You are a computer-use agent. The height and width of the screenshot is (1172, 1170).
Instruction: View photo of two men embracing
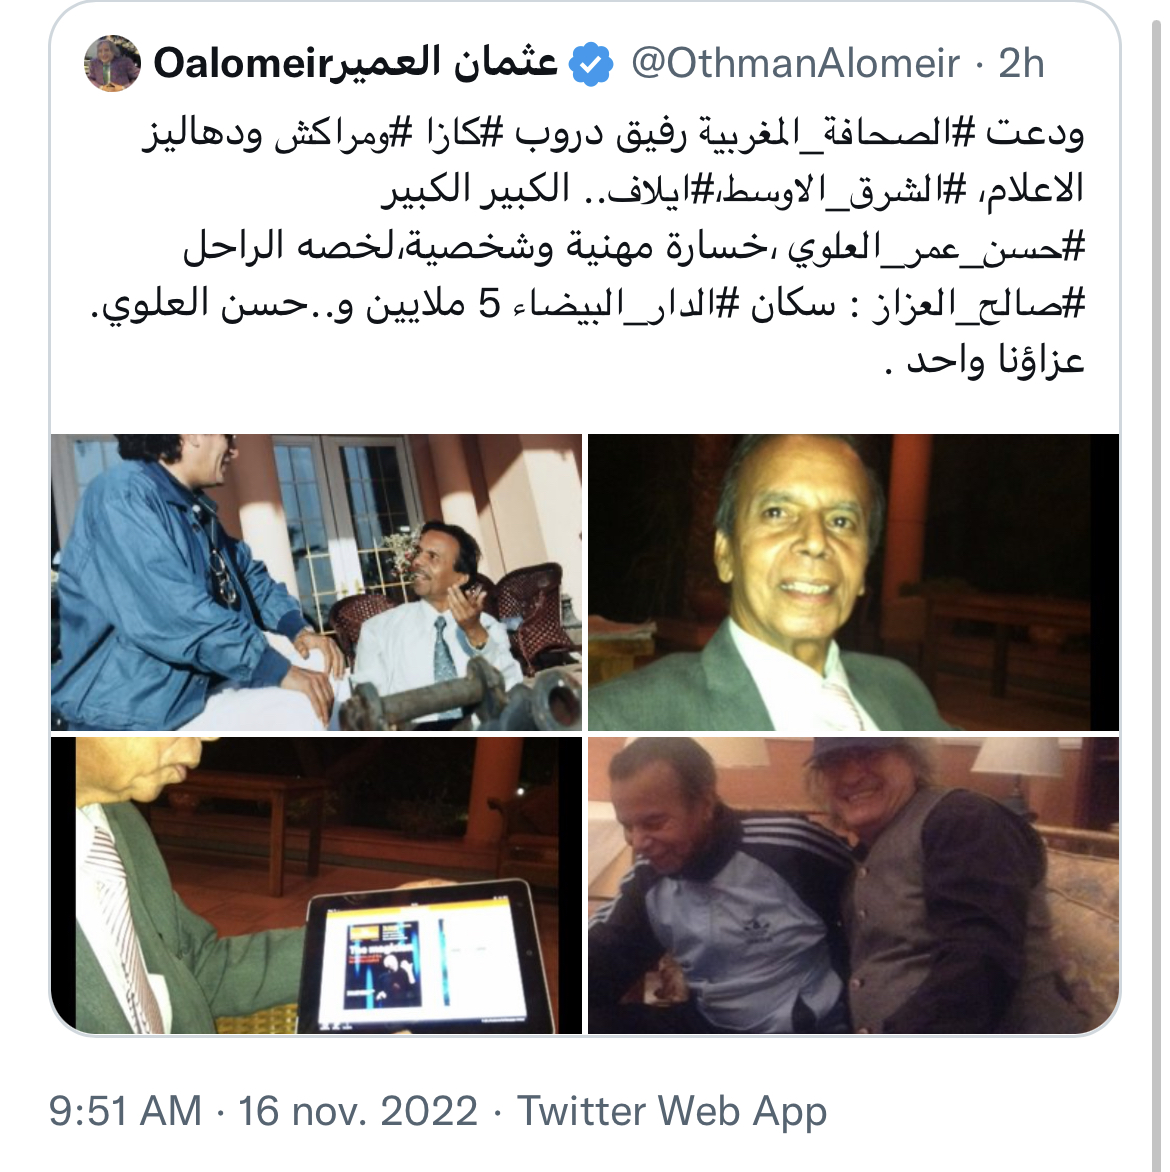pyautogui.click(x=853, y=885)
